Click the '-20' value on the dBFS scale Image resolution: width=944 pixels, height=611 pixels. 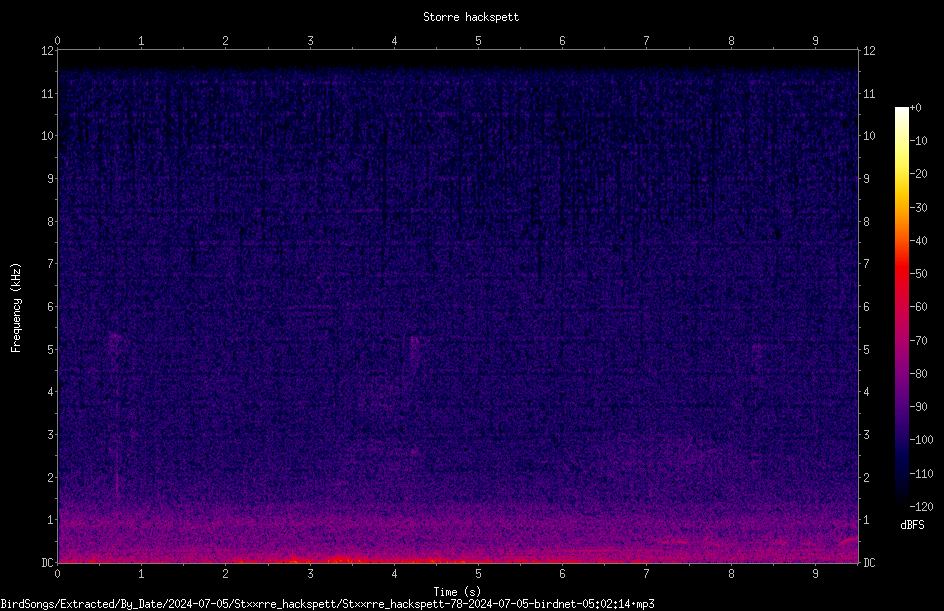[918, 174]
